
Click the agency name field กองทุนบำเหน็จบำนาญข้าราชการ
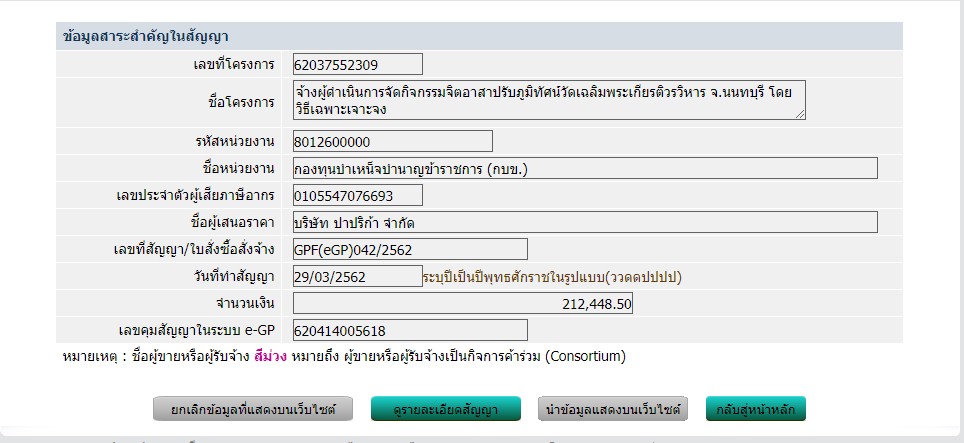click(584, 168)
